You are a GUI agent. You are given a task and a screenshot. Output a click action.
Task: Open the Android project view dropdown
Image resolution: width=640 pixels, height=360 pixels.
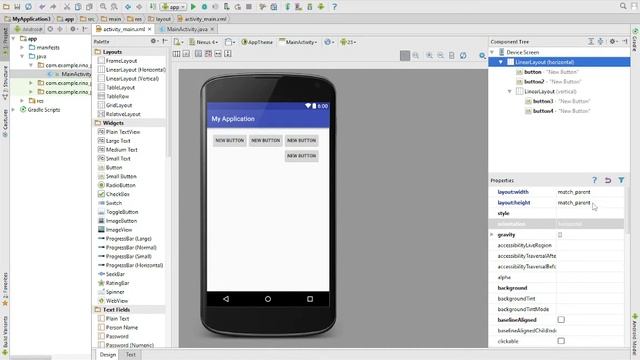coord(29,29)
